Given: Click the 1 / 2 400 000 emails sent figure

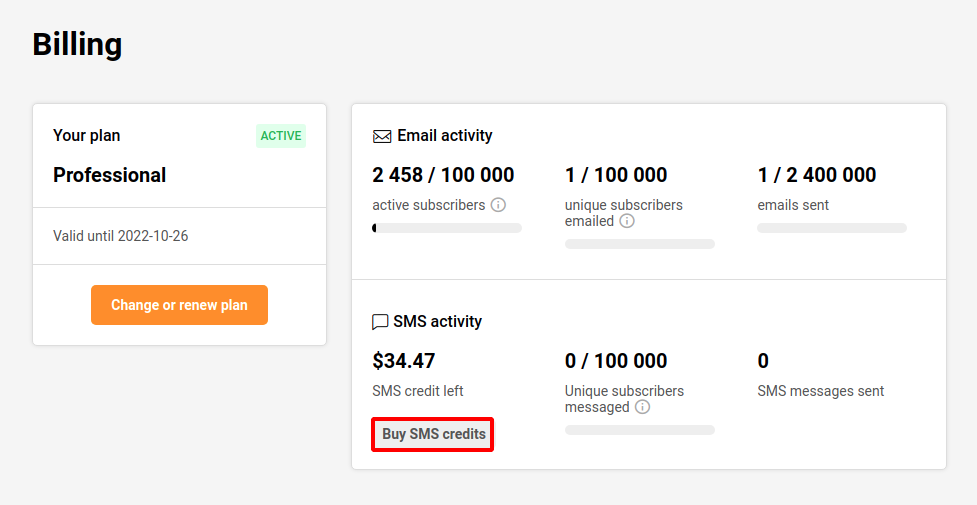Looking at the screenshot, I should tap(817, 175).
